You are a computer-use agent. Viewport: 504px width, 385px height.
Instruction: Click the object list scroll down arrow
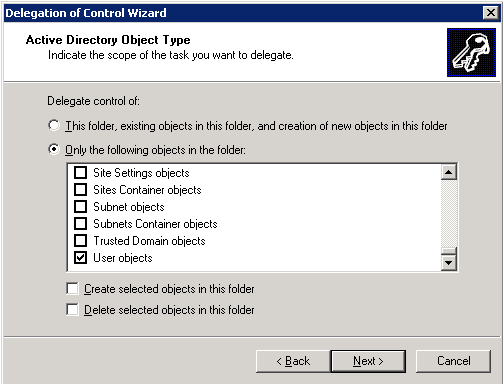(x=449, y=263)
